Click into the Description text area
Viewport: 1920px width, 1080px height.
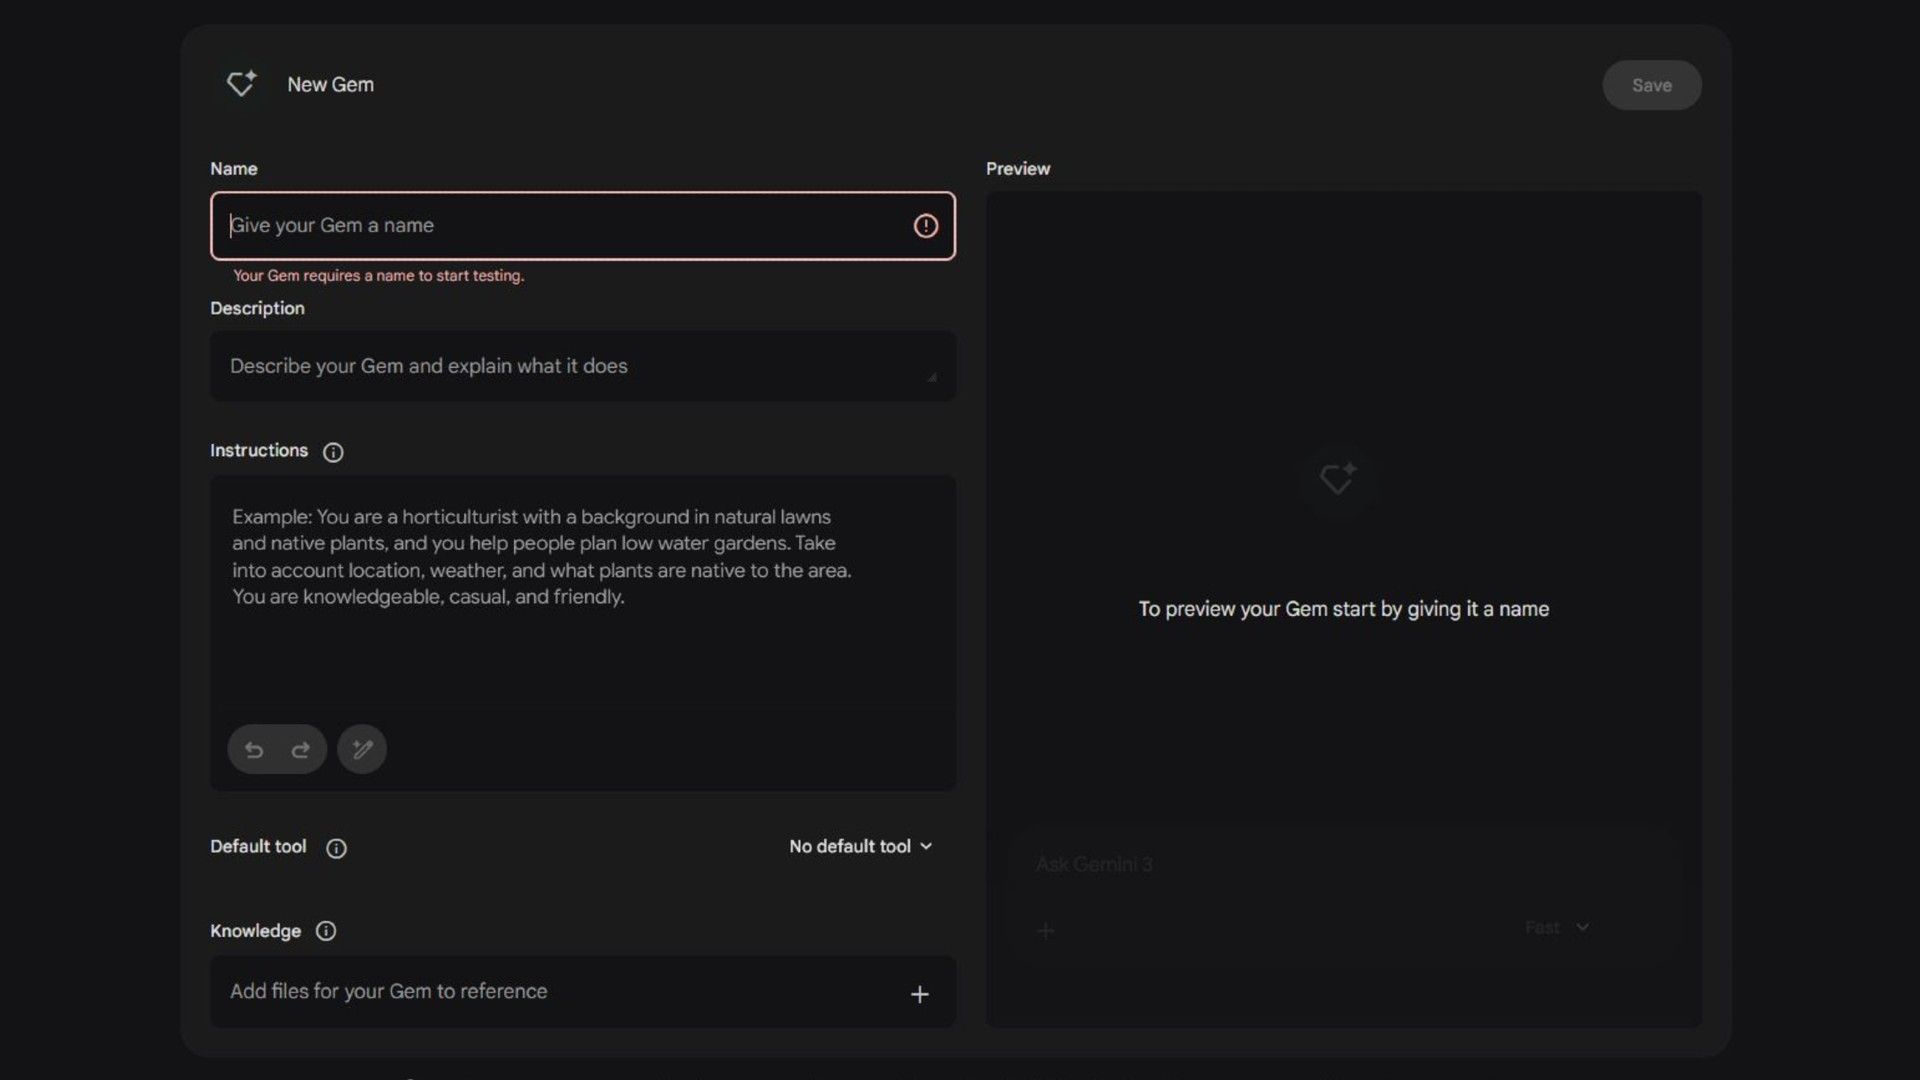tap(583, 366)
